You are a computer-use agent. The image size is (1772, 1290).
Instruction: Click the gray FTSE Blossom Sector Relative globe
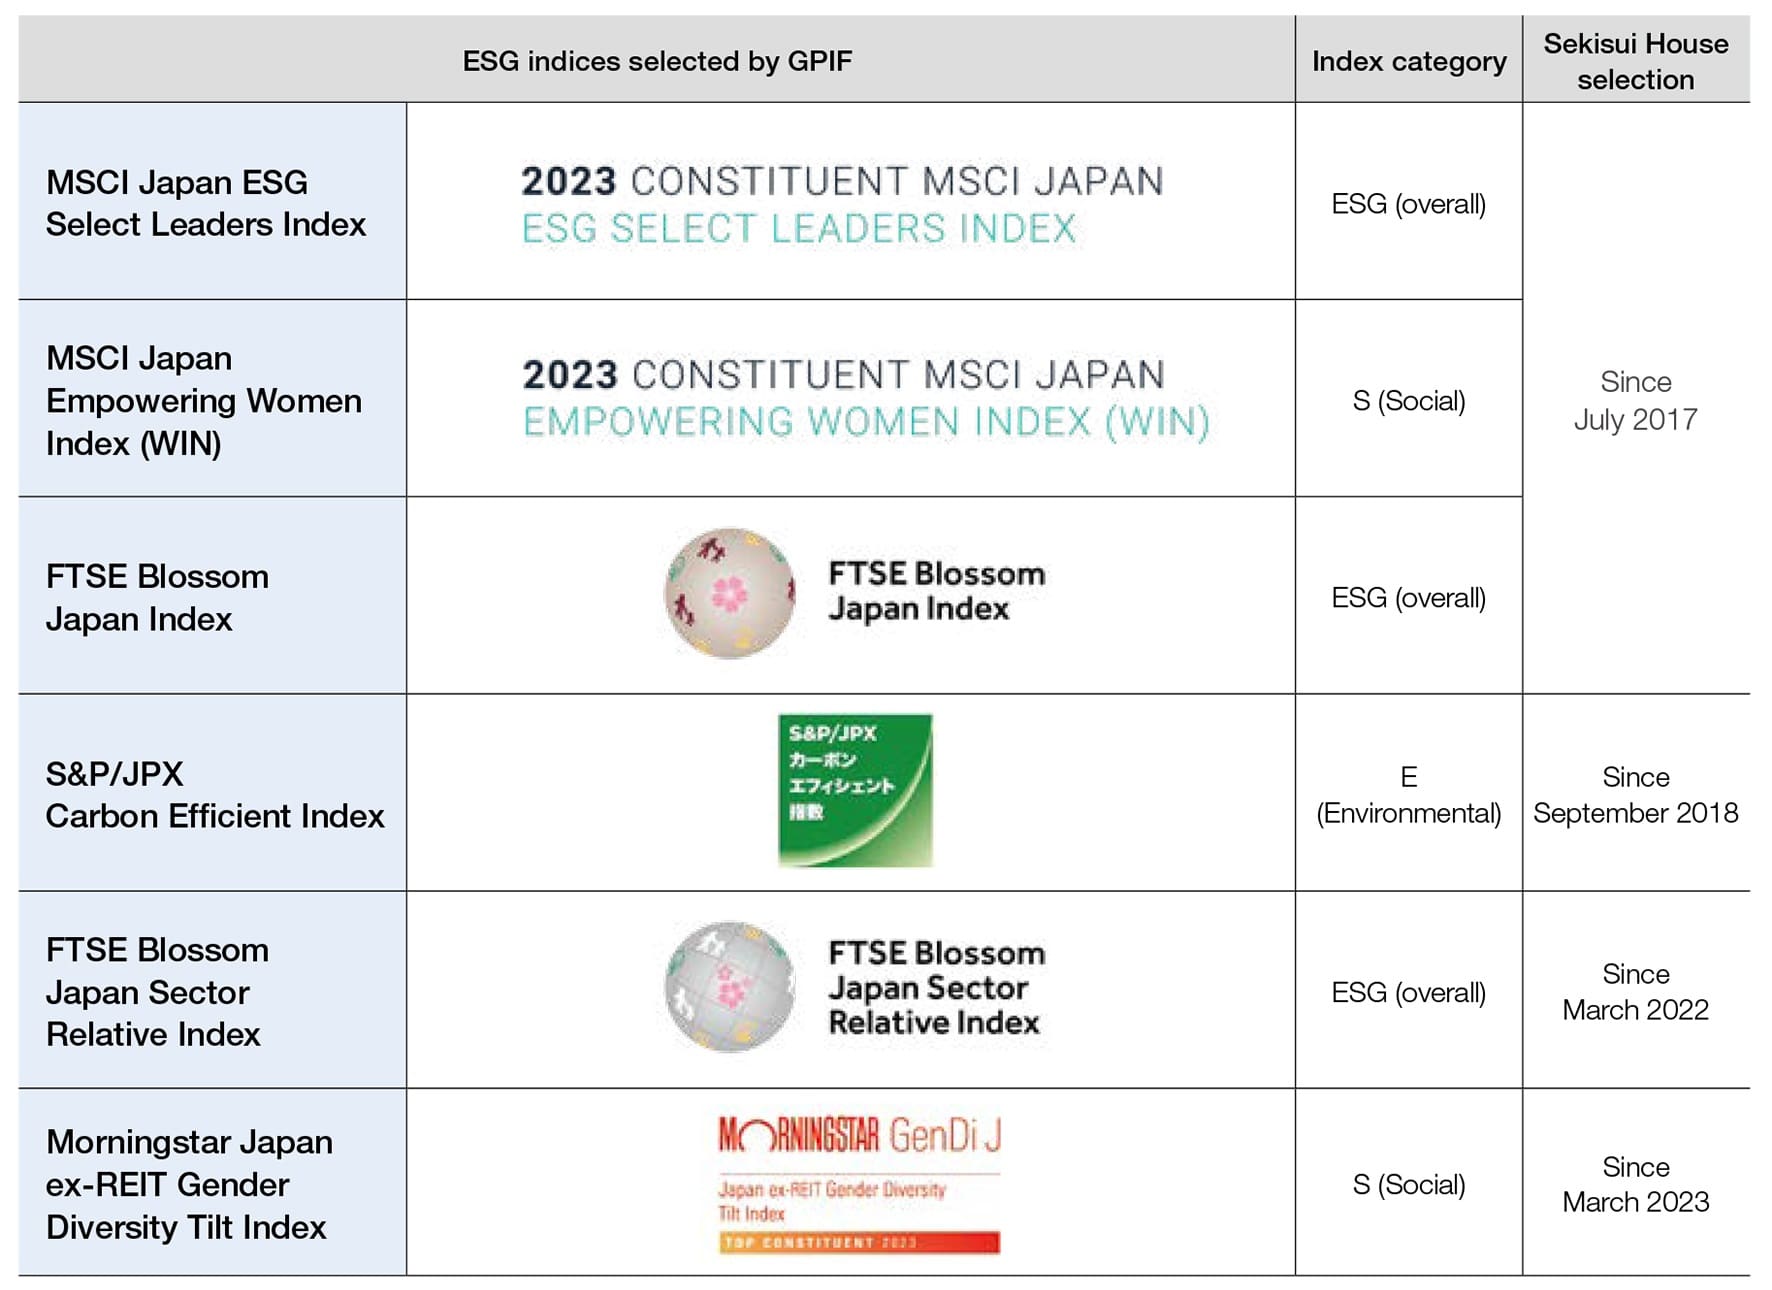tap(730, 987)
